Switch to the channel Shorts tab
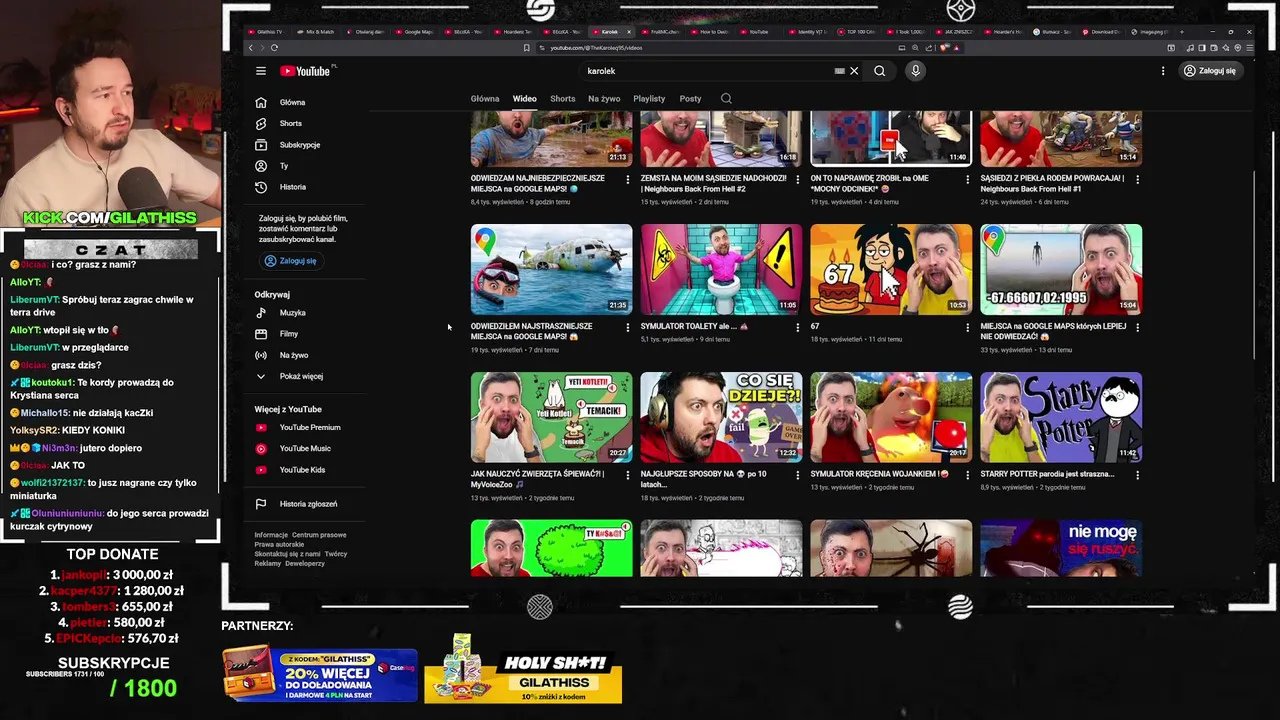1280x720 pixels. (563, 99)
